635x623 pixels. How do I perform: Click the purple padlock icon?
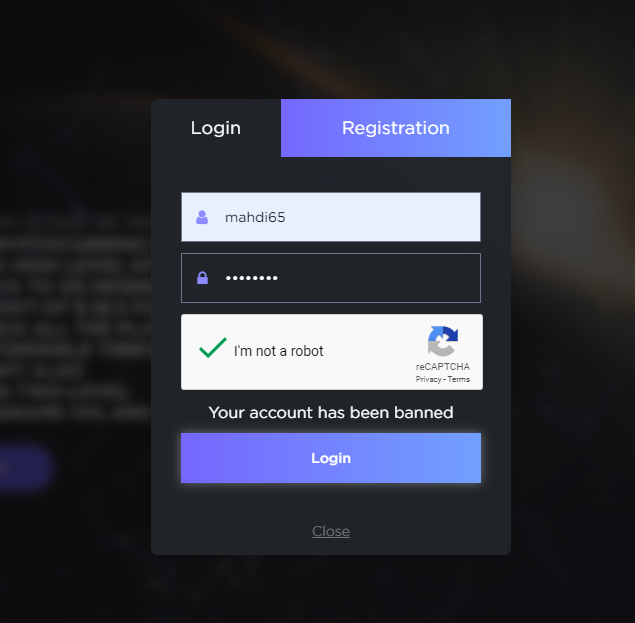(x=202, y=278)
